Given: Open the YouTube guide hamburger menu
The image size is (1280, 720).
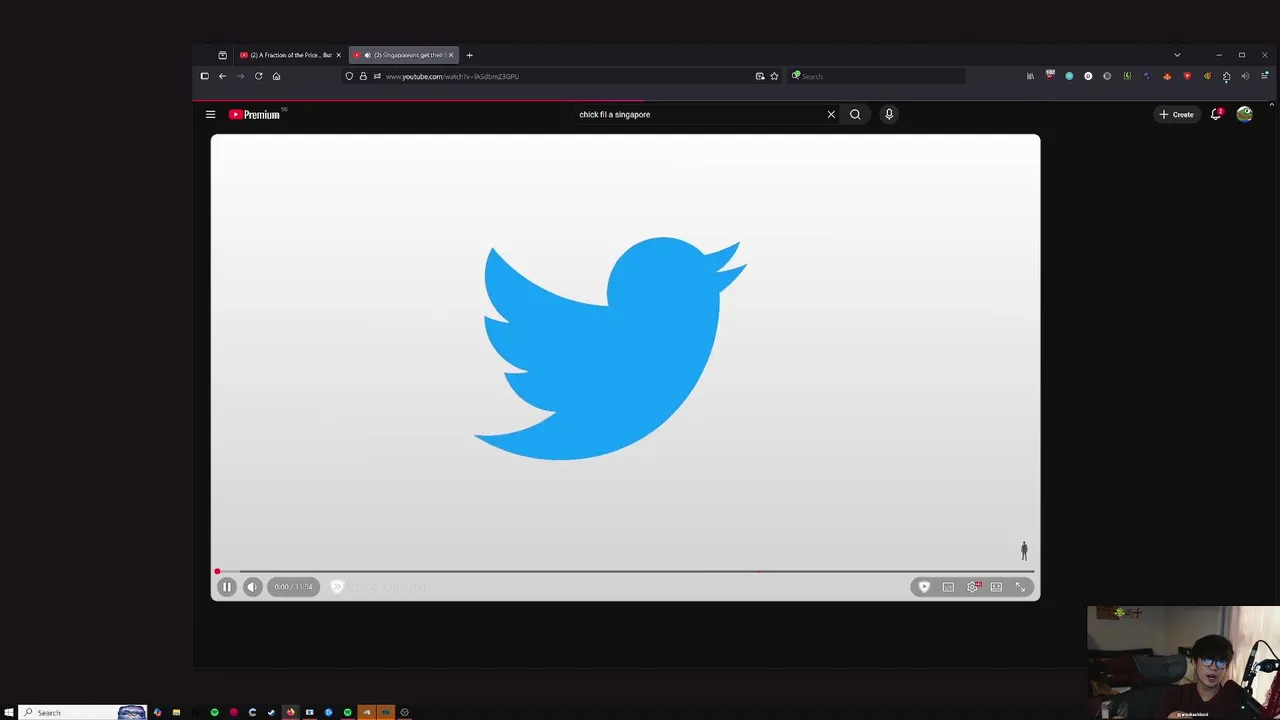Looking at the screenshot, I should [211, 114].
